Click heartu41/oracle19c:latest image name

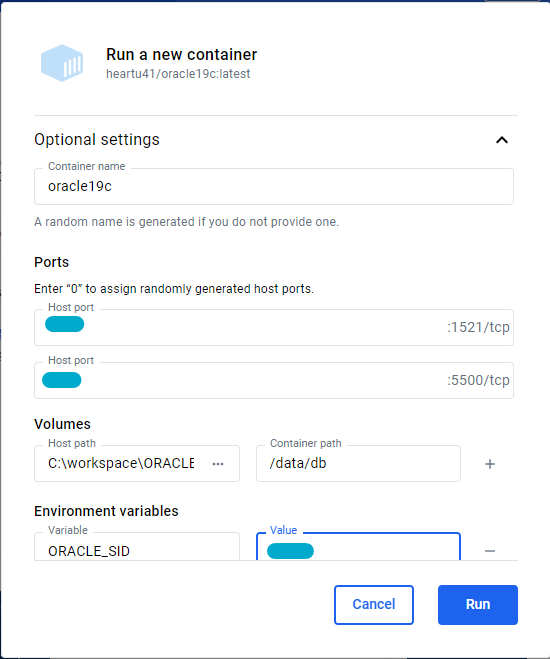click(178, 74)
